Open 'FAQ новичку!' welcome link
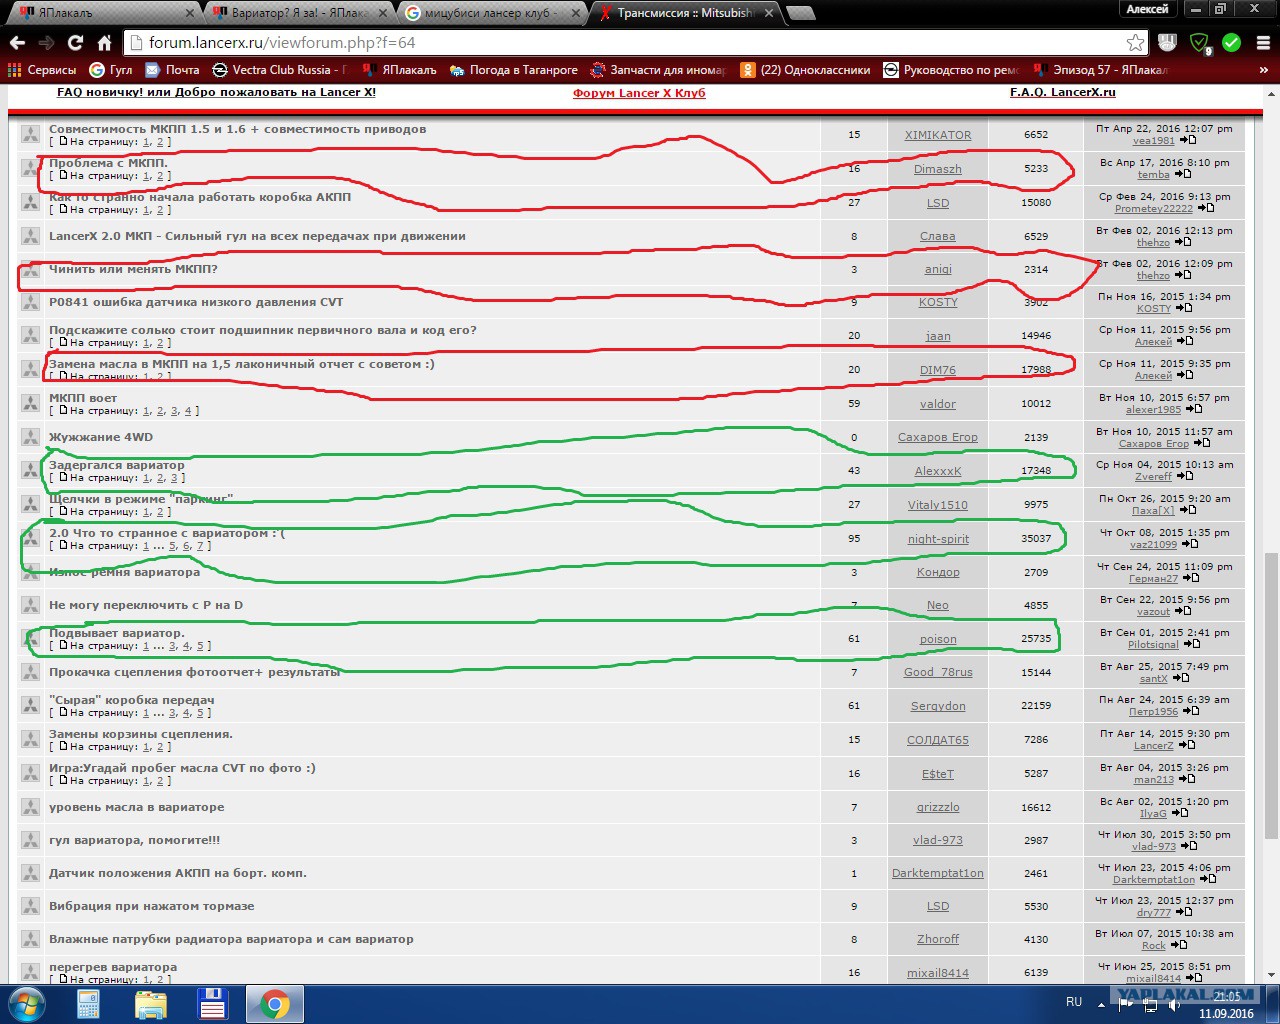1280x1024 pixels. (x=216, y=92)
